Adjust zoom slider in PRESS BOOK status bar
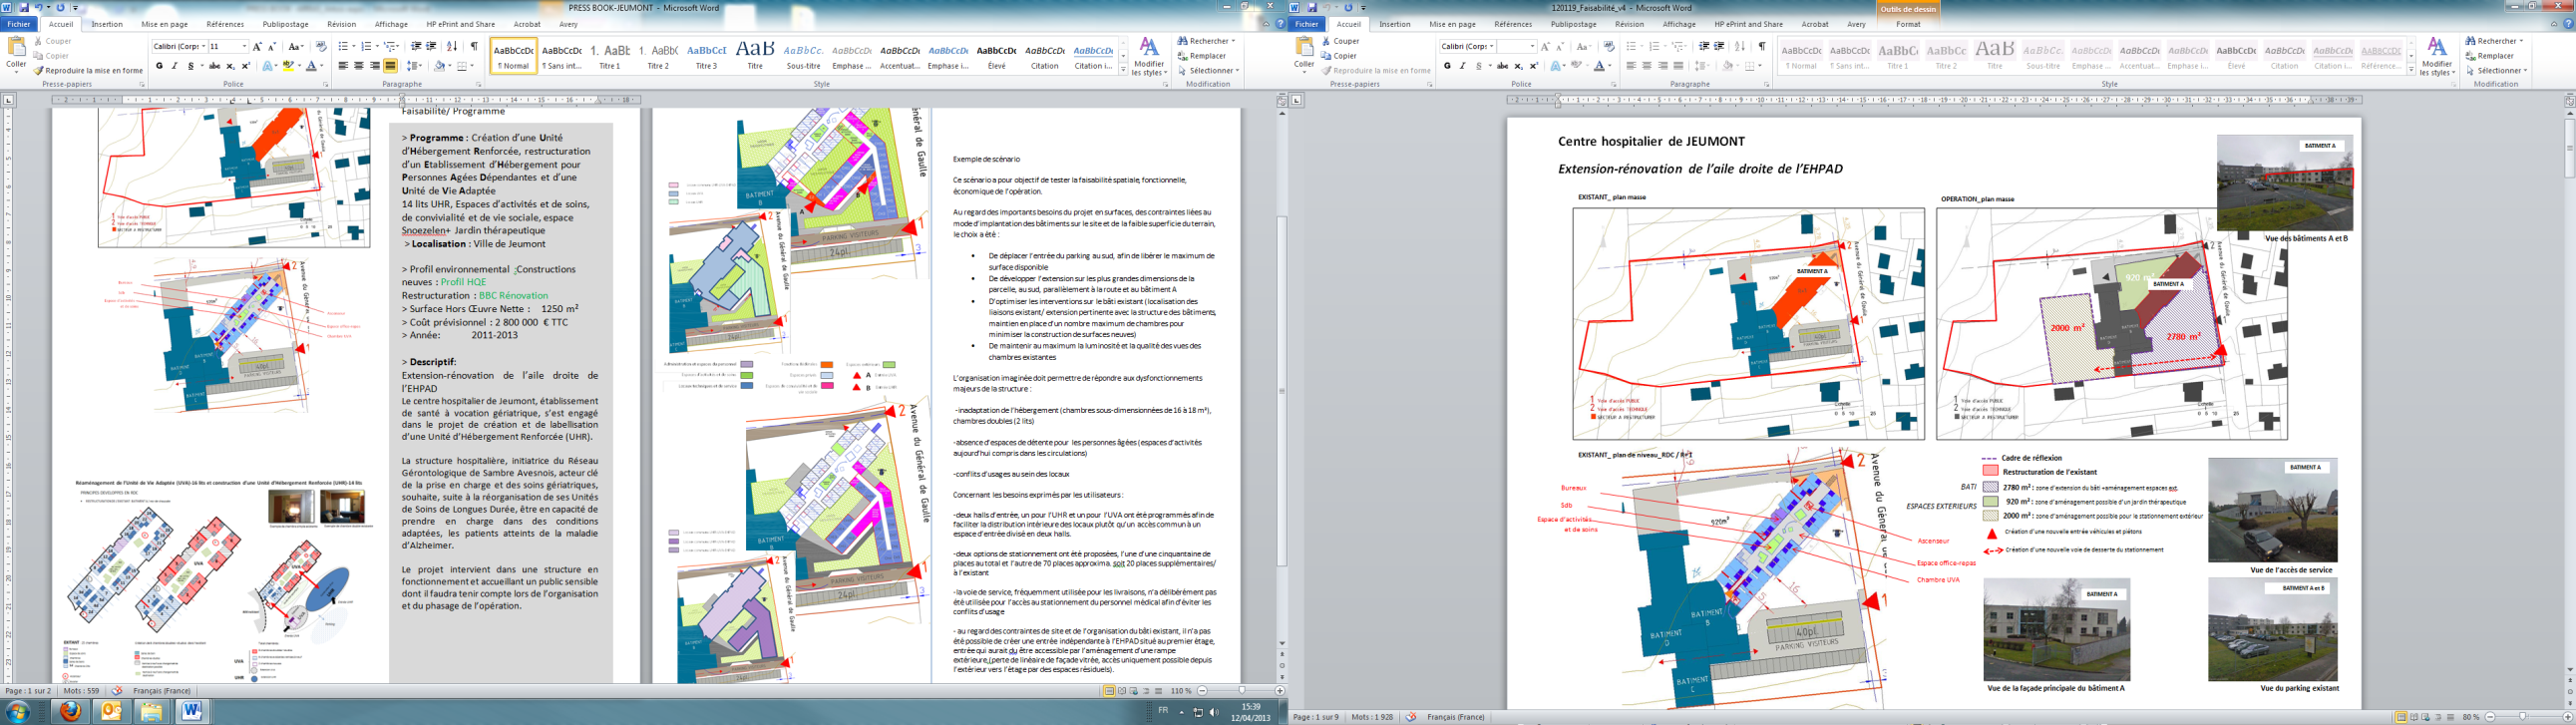 1241,691
